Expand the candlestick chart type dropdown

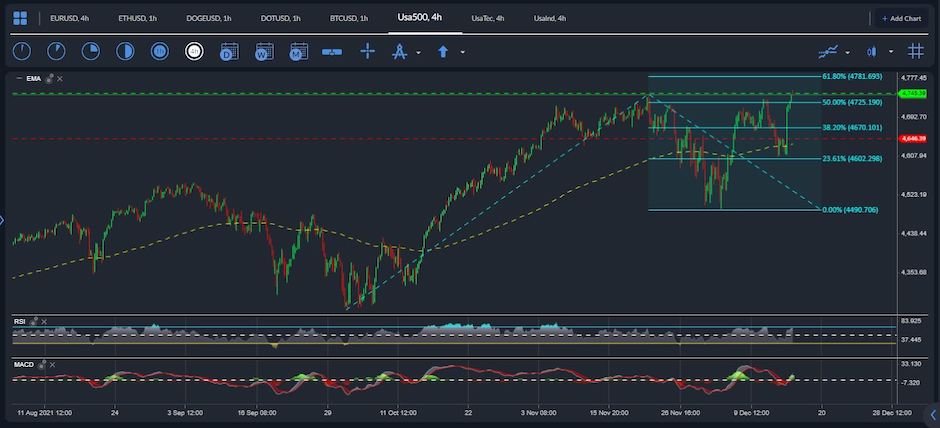pos(891,52)
